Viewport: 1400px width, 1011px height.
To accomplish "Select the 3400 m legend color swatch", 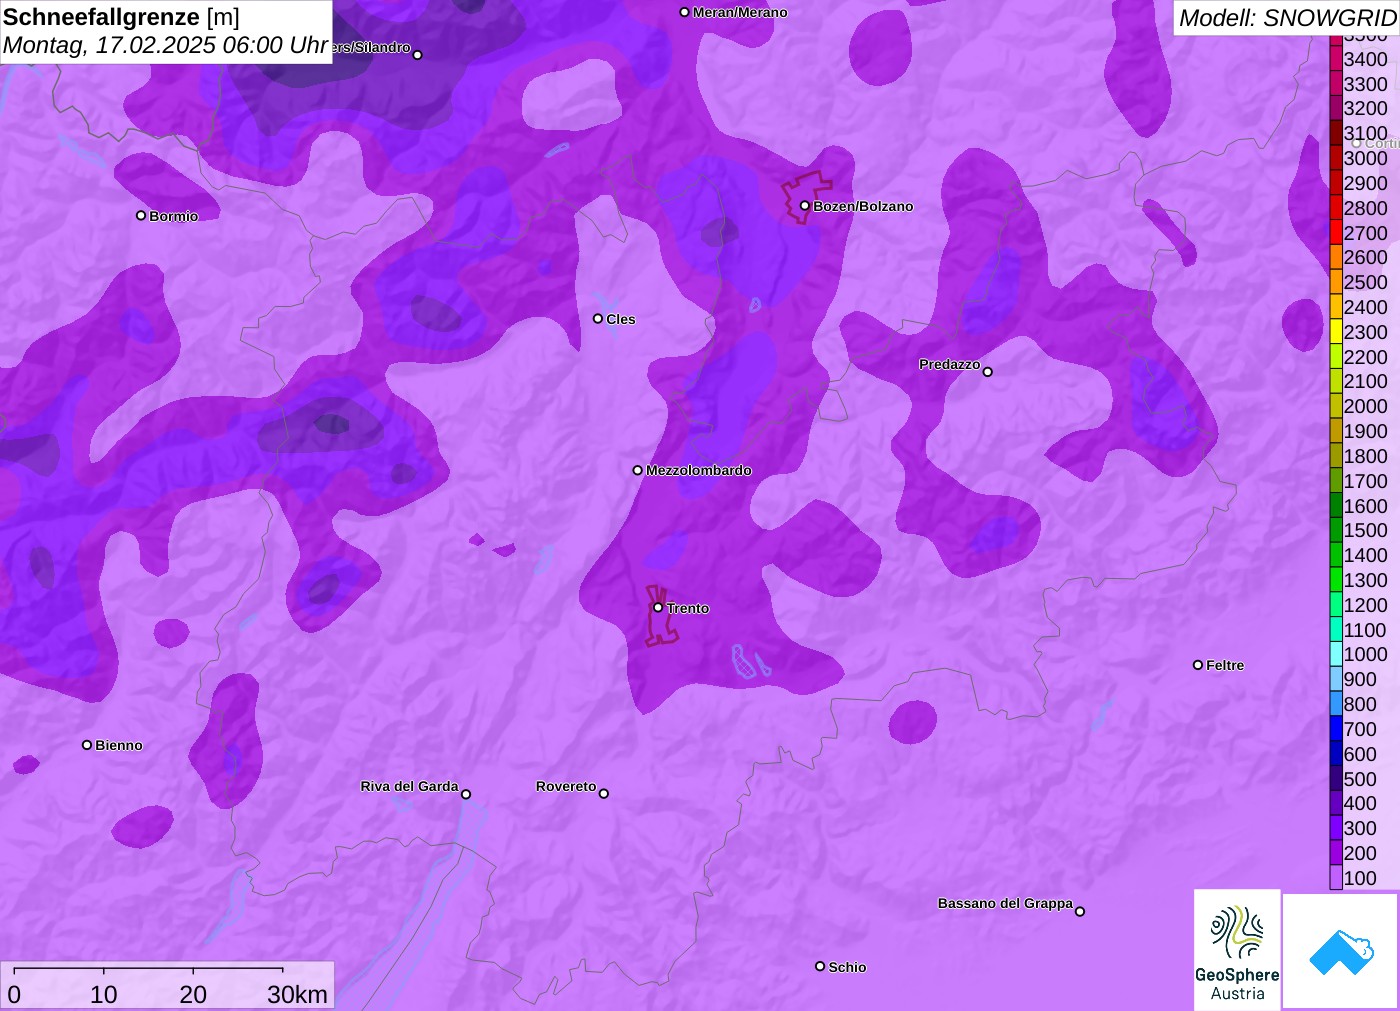I will [x=1336, y=59].
